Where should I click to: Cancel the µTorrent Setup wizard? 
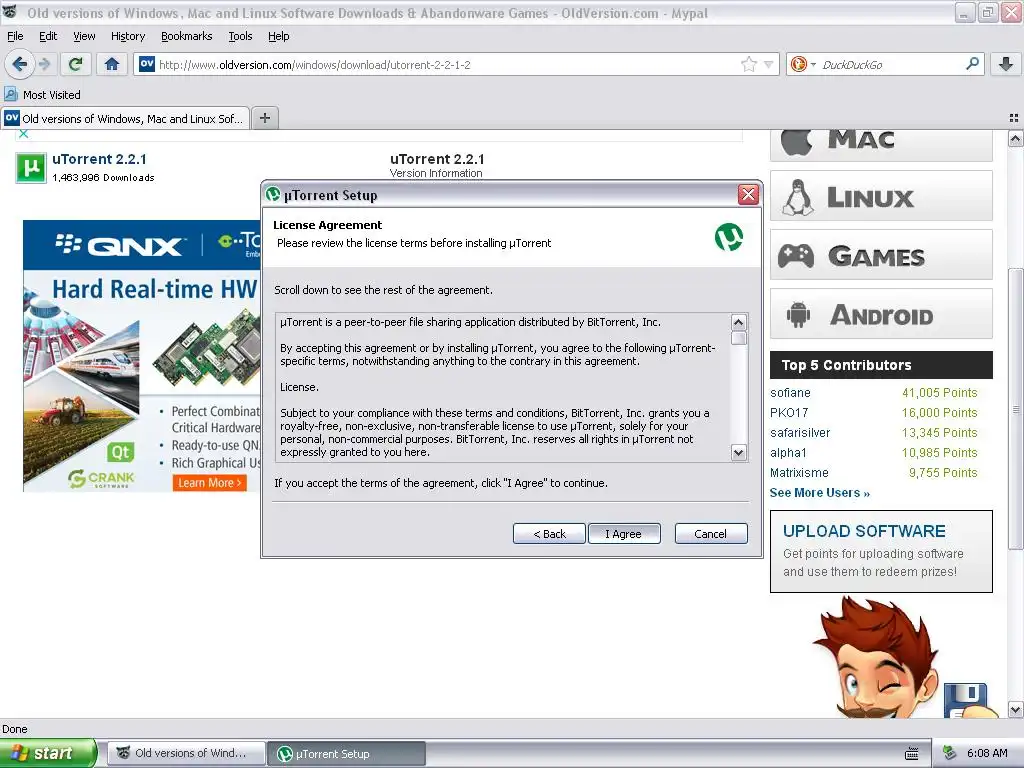click(711, 534)
